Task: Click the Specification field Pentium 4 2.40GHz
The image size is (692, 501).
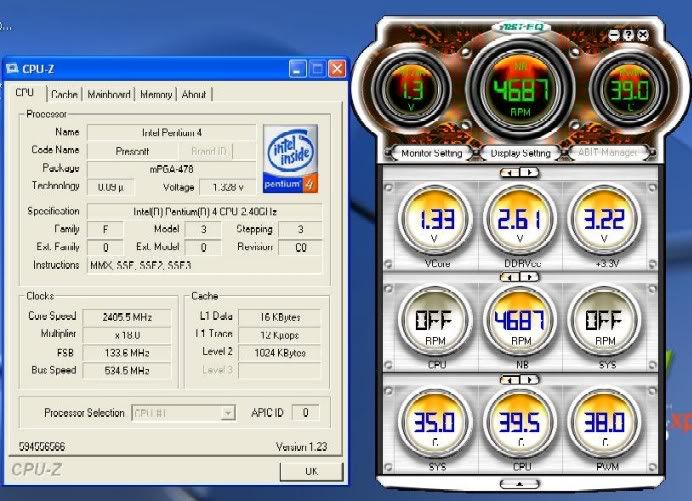Action: pos(205,211)
